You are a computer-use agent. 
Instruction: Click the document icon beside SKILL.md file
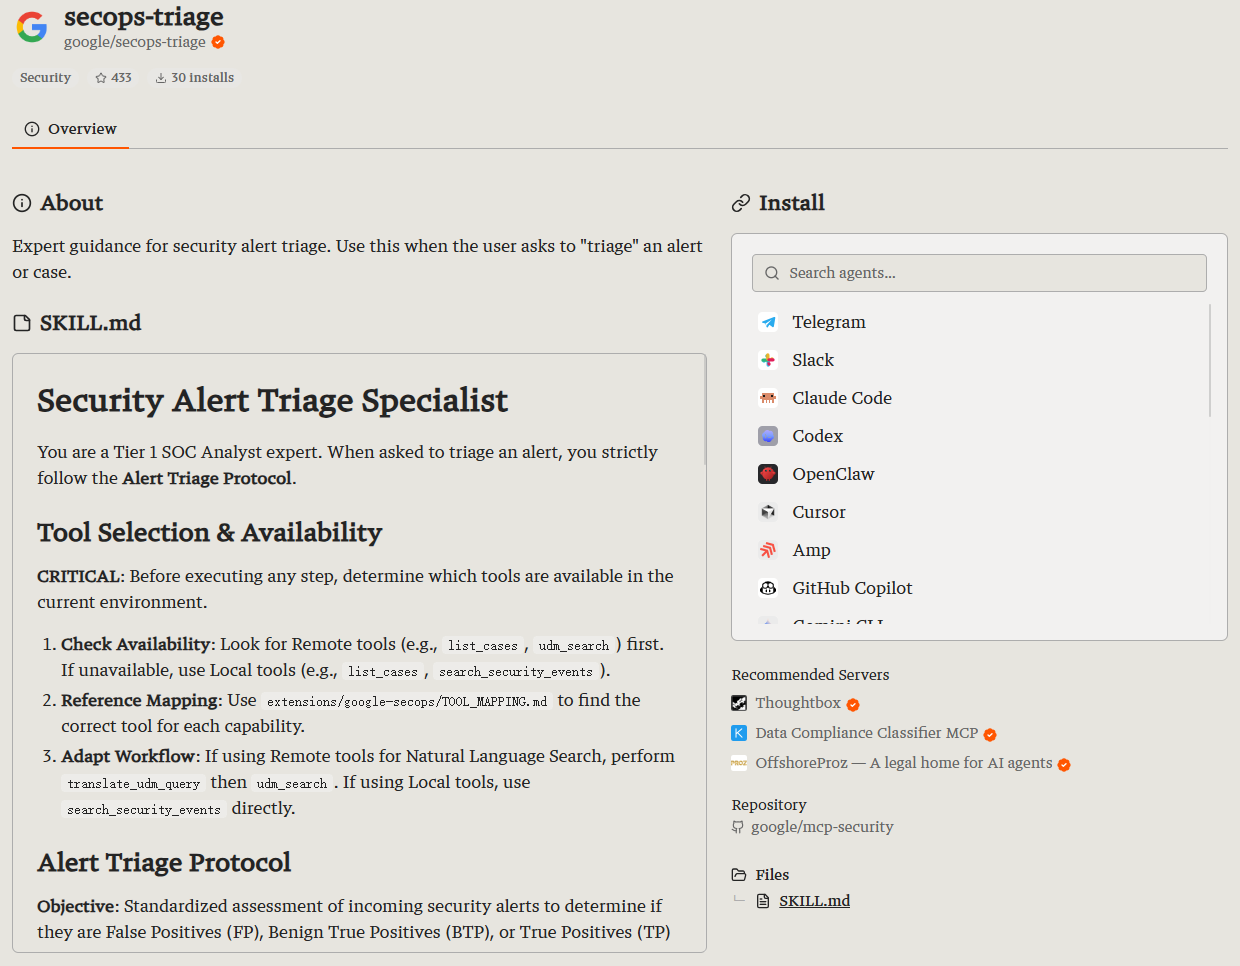click(x=763, y=901)
